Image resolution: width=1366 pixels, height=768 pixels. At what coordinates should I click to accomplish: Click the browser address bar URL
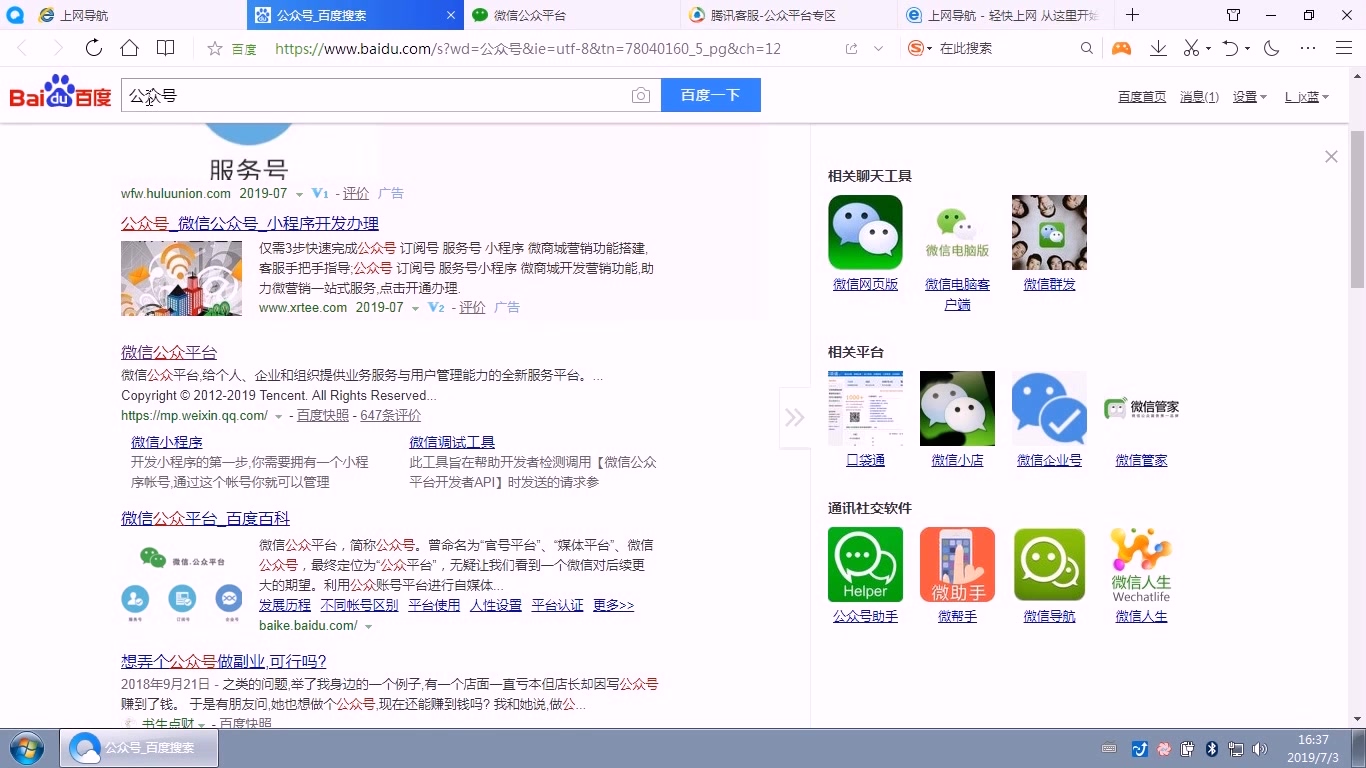click(528, 48)
